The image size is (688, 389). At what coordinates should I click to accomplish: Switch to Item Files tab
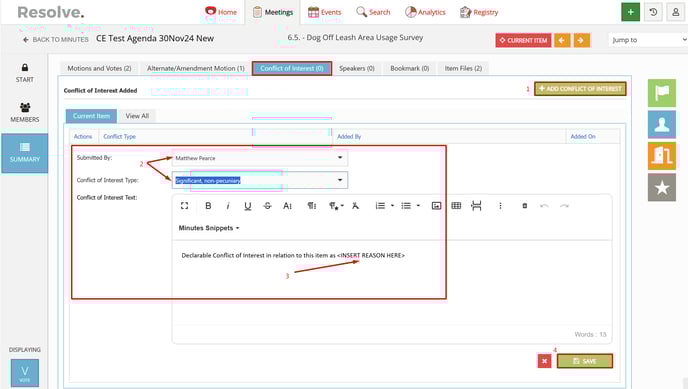463,68
